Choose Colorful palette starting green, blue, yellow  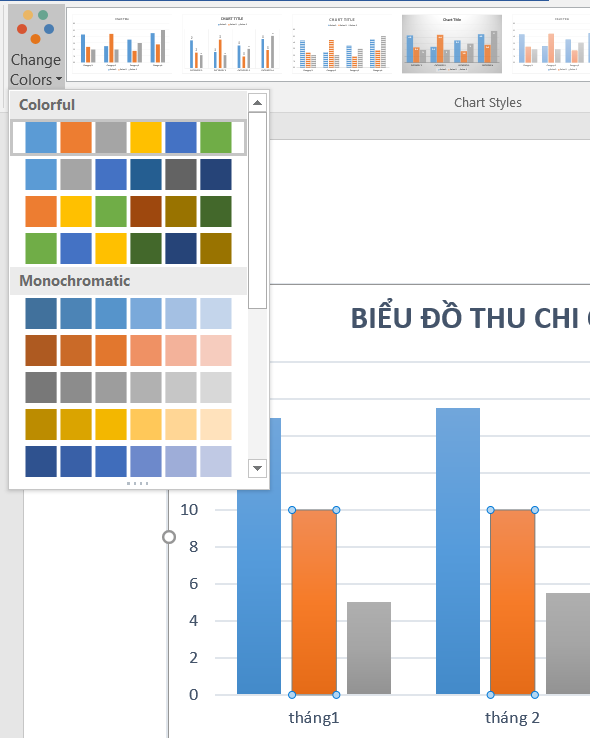tap(128, 249)
